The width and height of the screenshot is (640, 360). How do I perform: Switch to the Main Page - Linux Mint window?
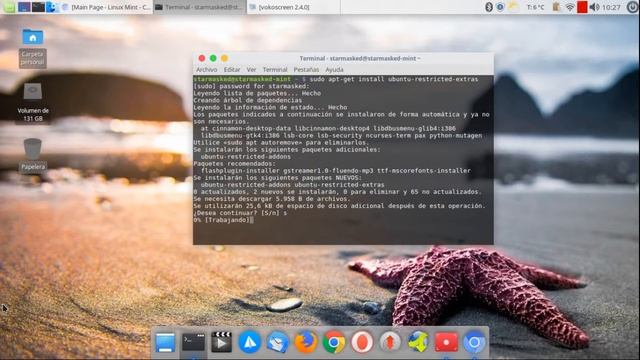pos(106,7)
